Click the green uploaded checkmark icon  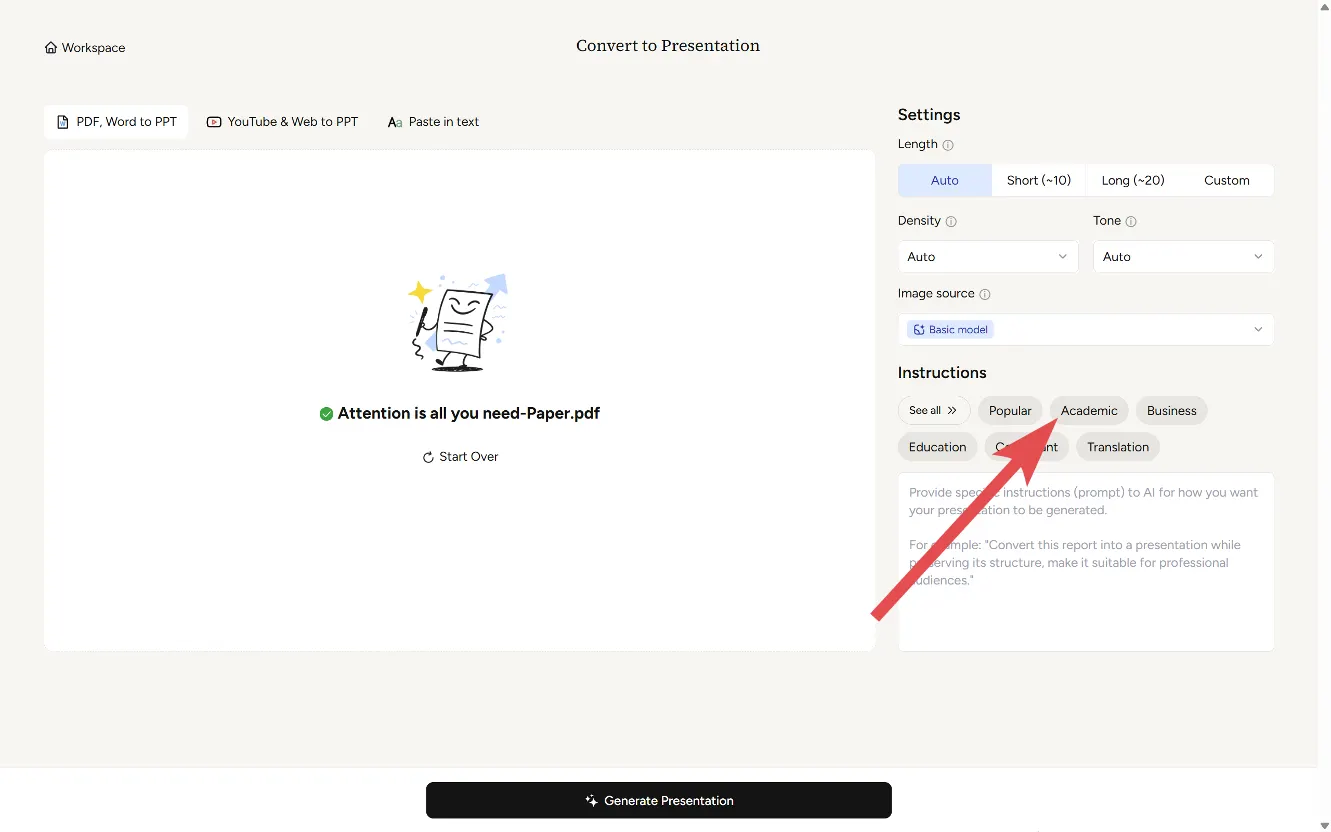click(326, 414)
